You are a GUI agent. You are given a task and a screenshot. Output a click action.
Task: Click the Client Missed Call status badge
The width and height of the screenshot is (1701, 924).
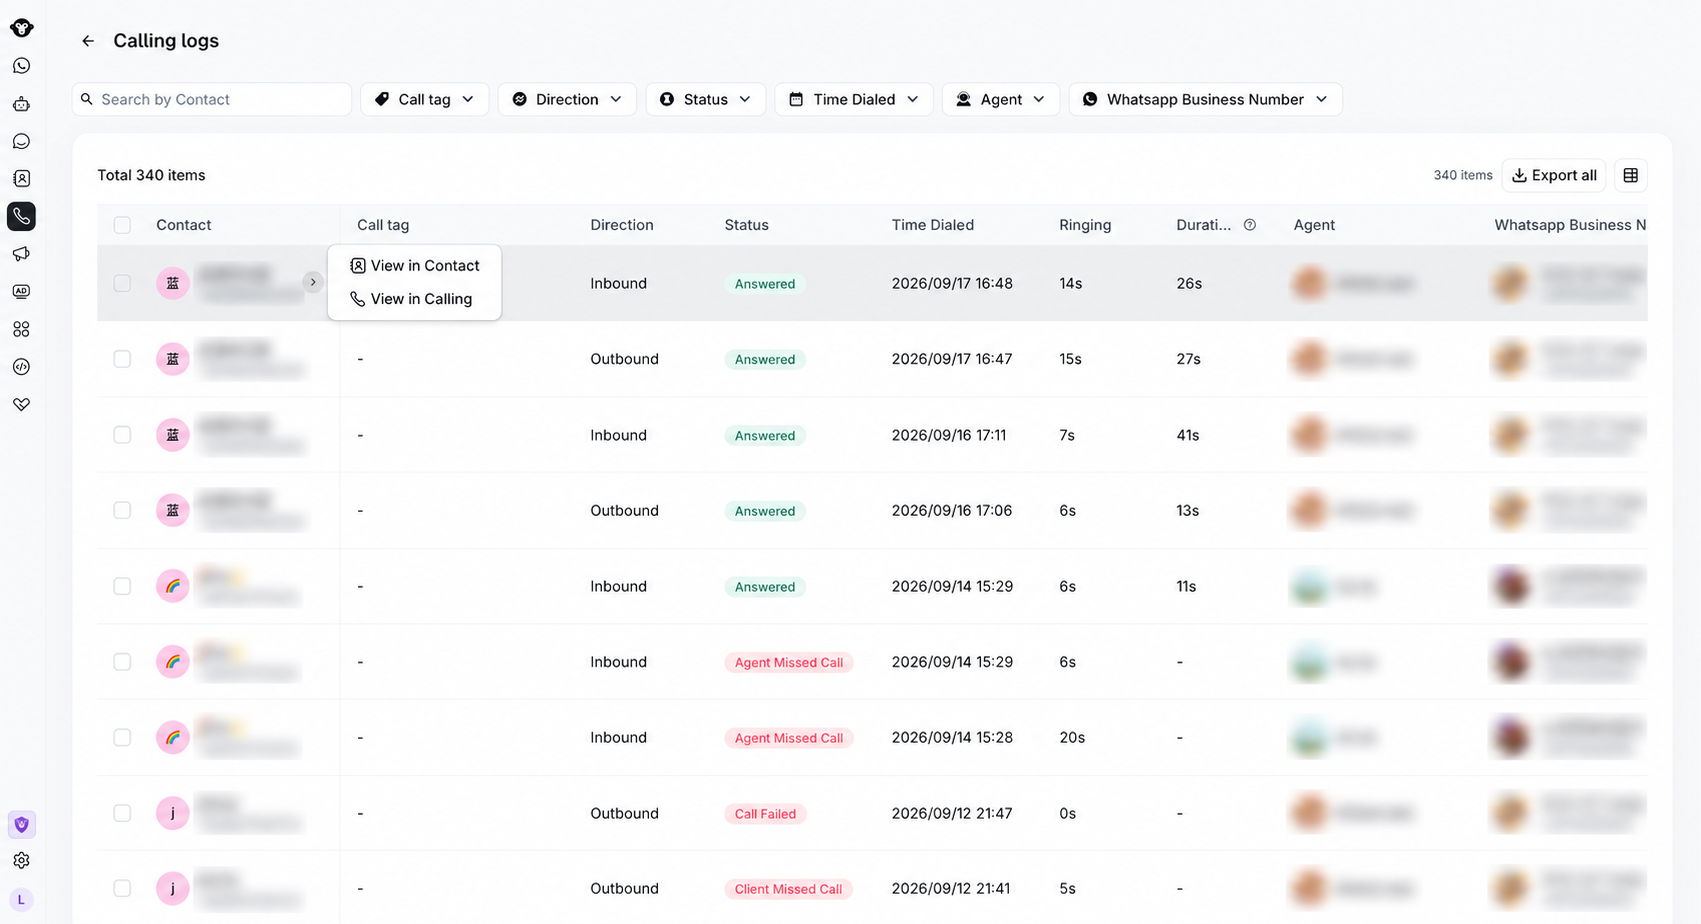click(788, 889)
